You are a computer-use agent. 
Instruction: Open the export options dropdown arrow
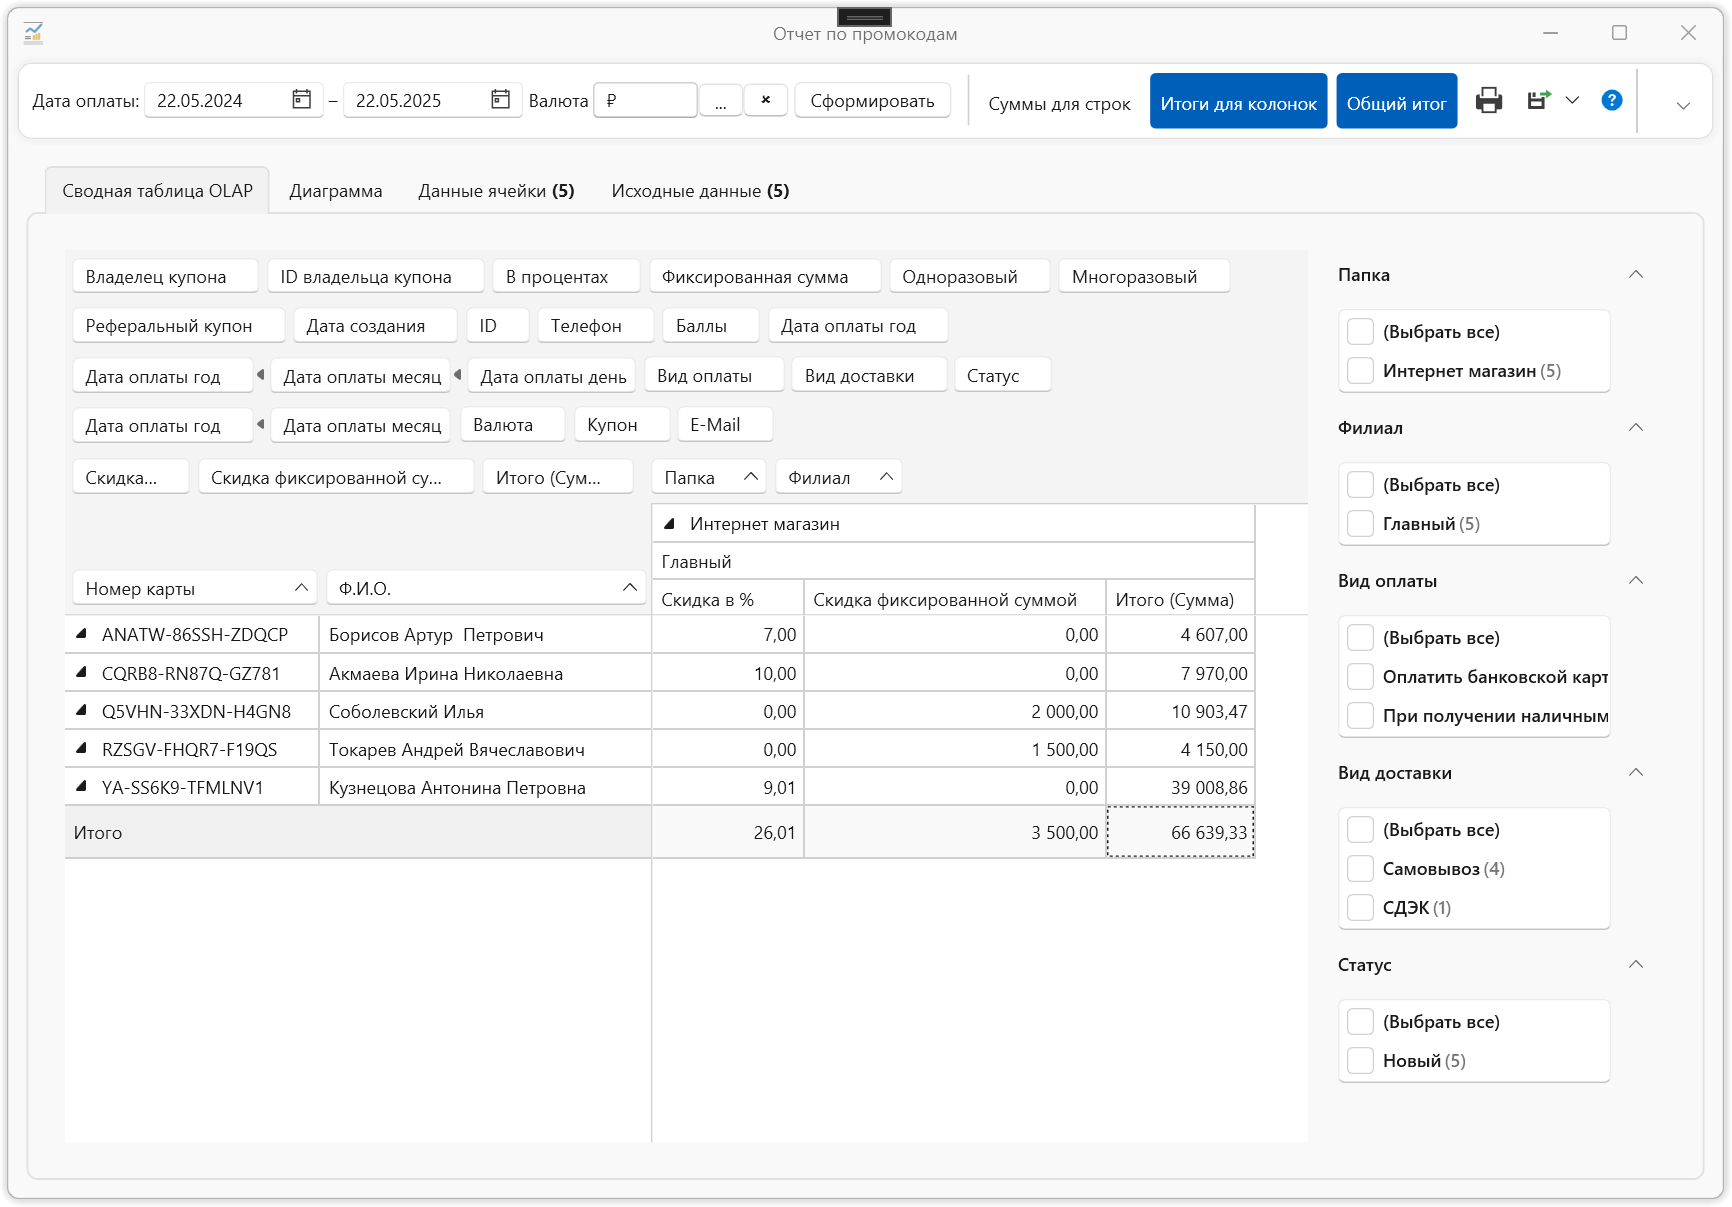coord(1572,100)
